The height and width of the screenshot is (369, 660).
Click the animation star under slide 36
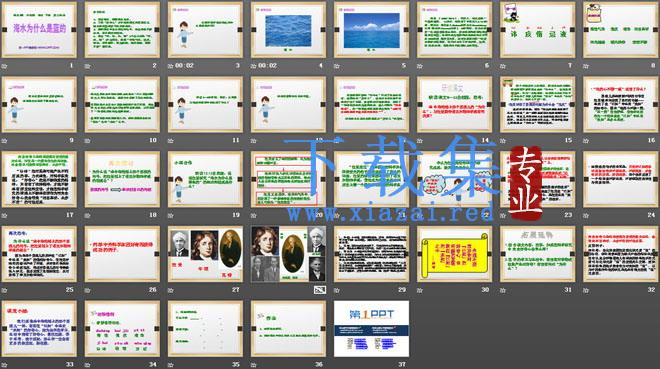(254, 365)
